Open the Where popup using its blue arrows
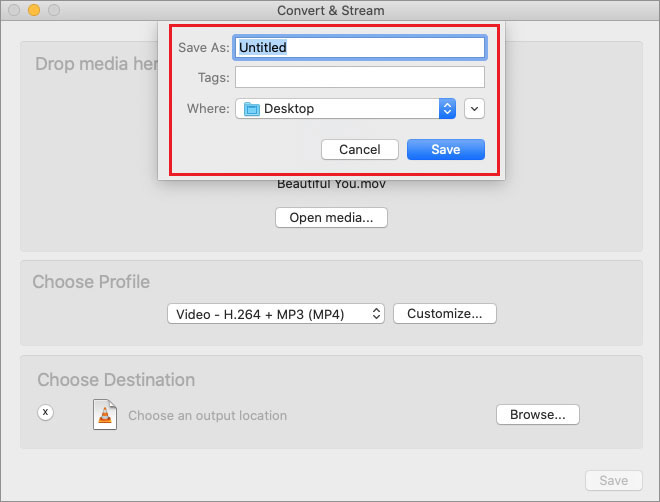 pos(447,108)
